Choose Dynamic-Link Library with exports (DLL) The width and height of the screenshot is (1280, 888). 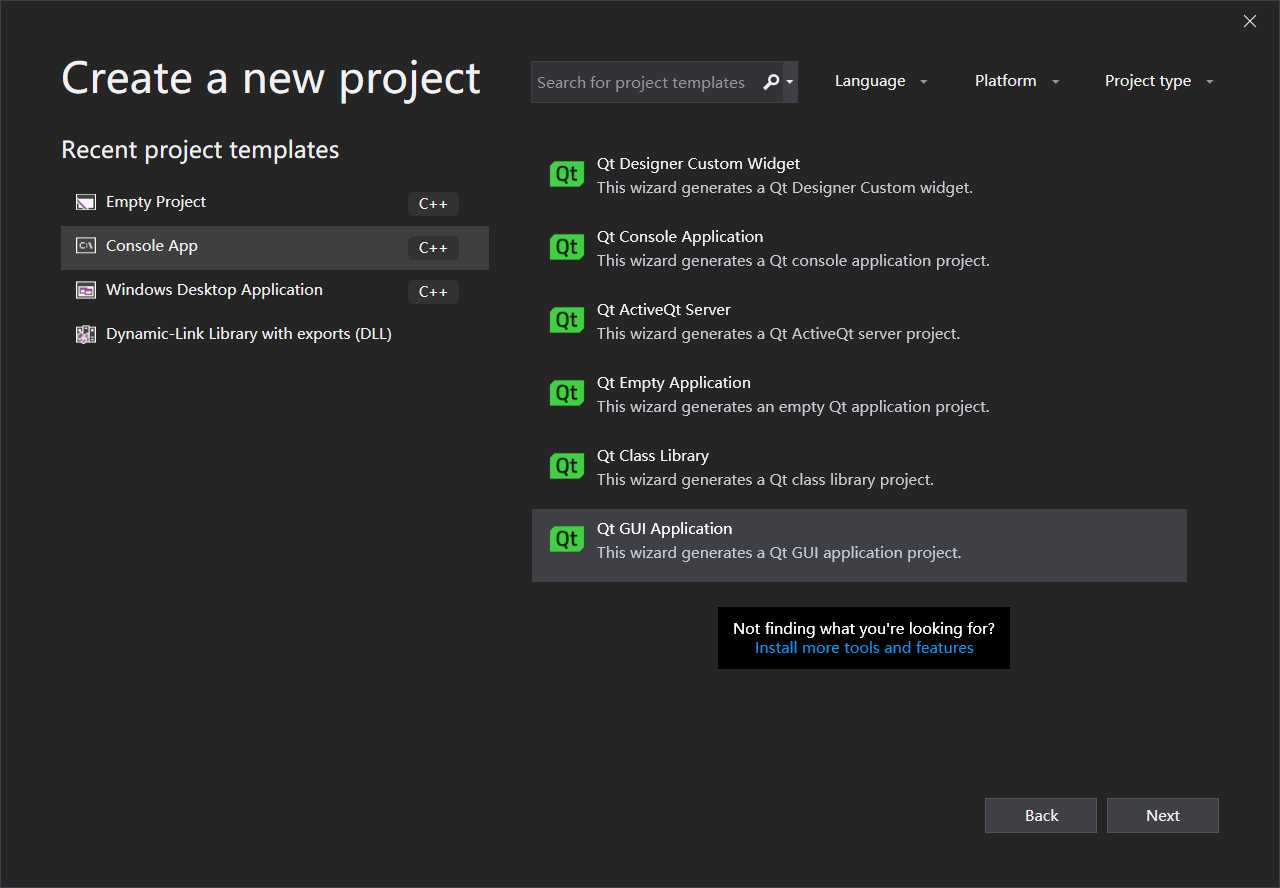coord(275,335)
